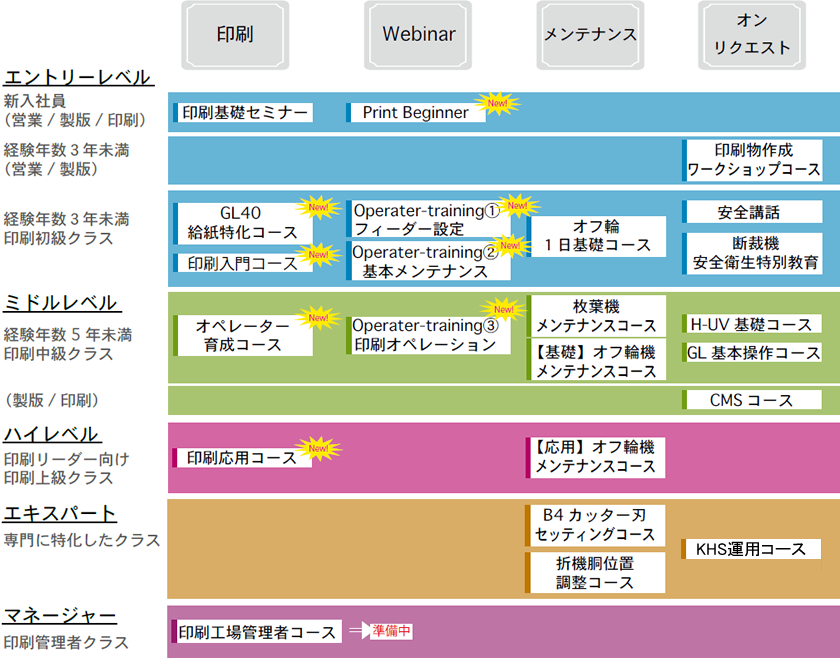Open 印刷工場管理者コース
Screen dimensions: 840x658
tap(257, 631)
